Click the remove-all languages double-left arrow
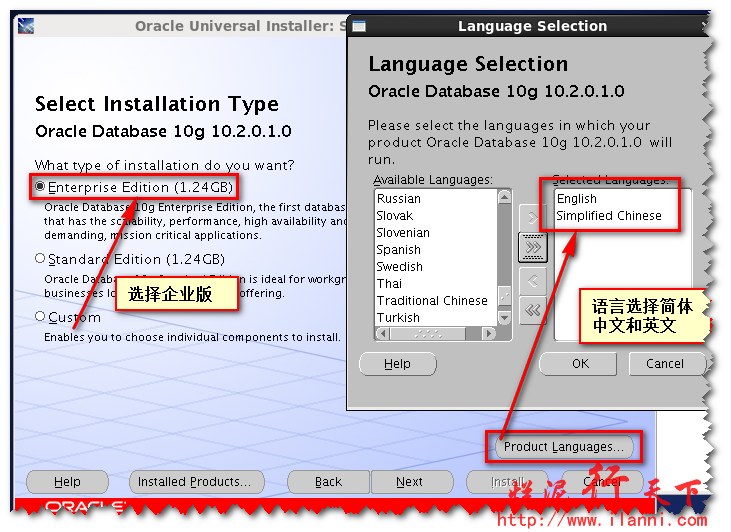This screenshot has height=532, width=731. coord(532,310)
